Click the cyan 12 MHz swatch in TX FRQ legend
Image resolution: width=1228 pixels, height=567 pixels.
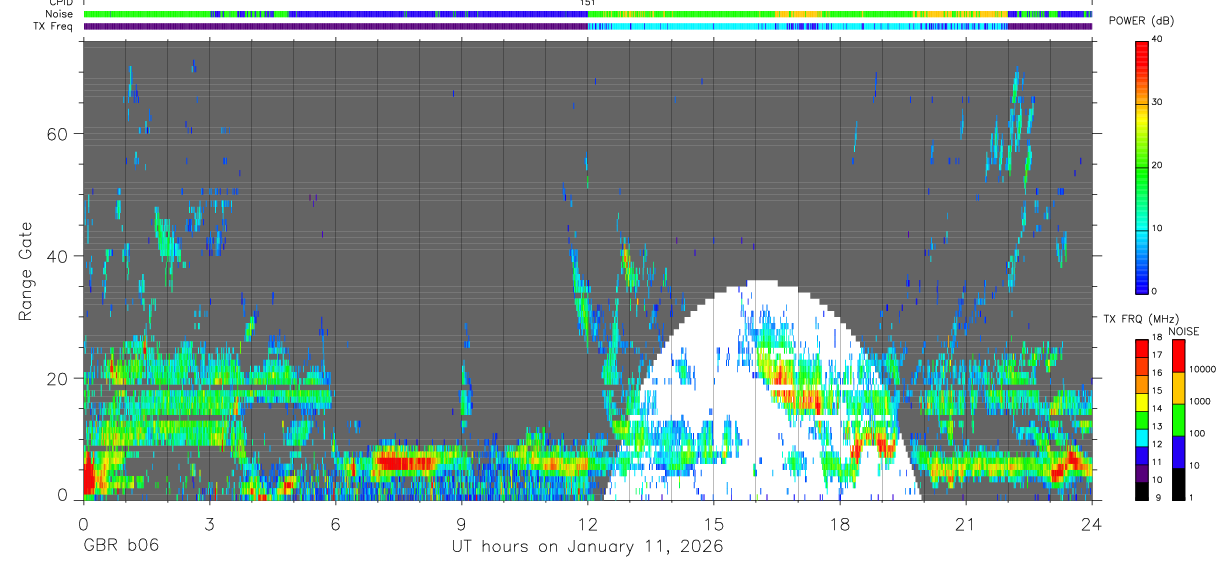coord(1142,437)
